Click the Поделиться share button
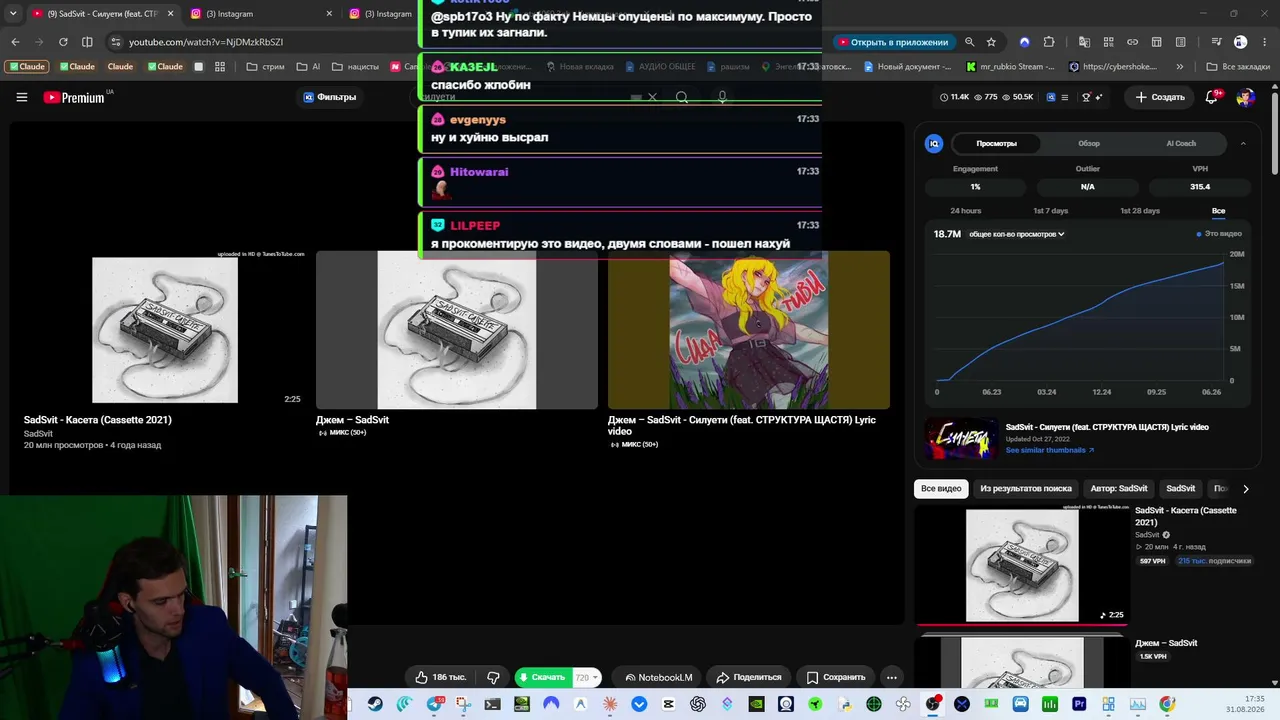Screen dimensions: 1280x720 pyautogui.click(x=749, y=677)
